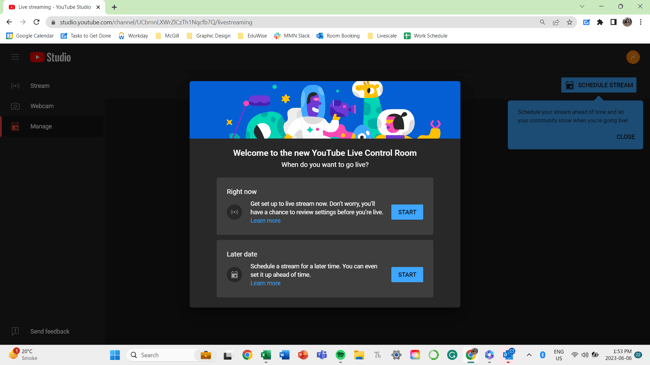This screenshot has width=650, height=365.
Task: Open Settings gear from the taskbar
Action: [x=396, y=355]
